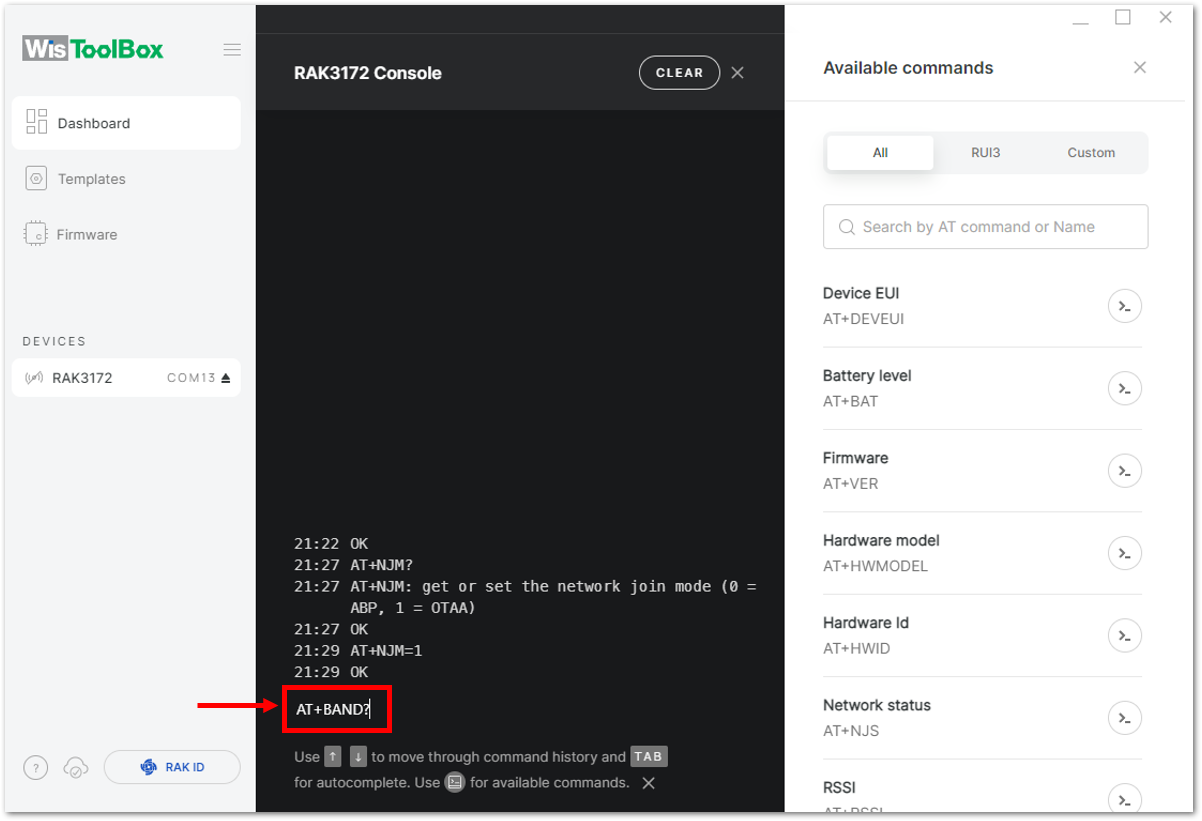Viewport: 1202px width, 821px height.
Task: Clear the RAK3172 console output
Action: [679, 73]
